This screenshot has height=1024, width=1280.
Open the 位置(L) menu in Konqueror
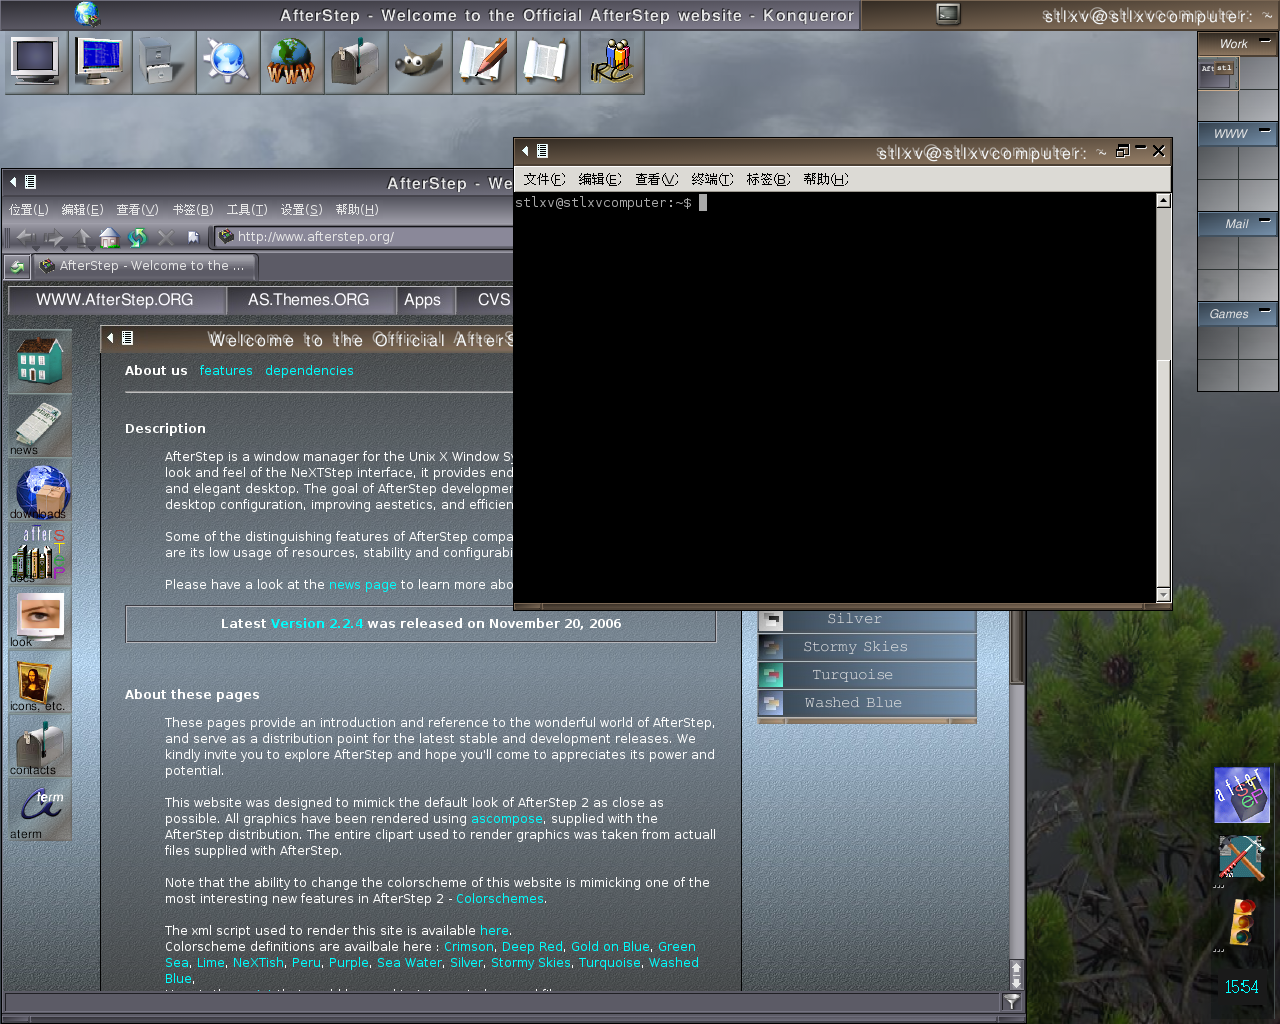(x=29, y=210)
